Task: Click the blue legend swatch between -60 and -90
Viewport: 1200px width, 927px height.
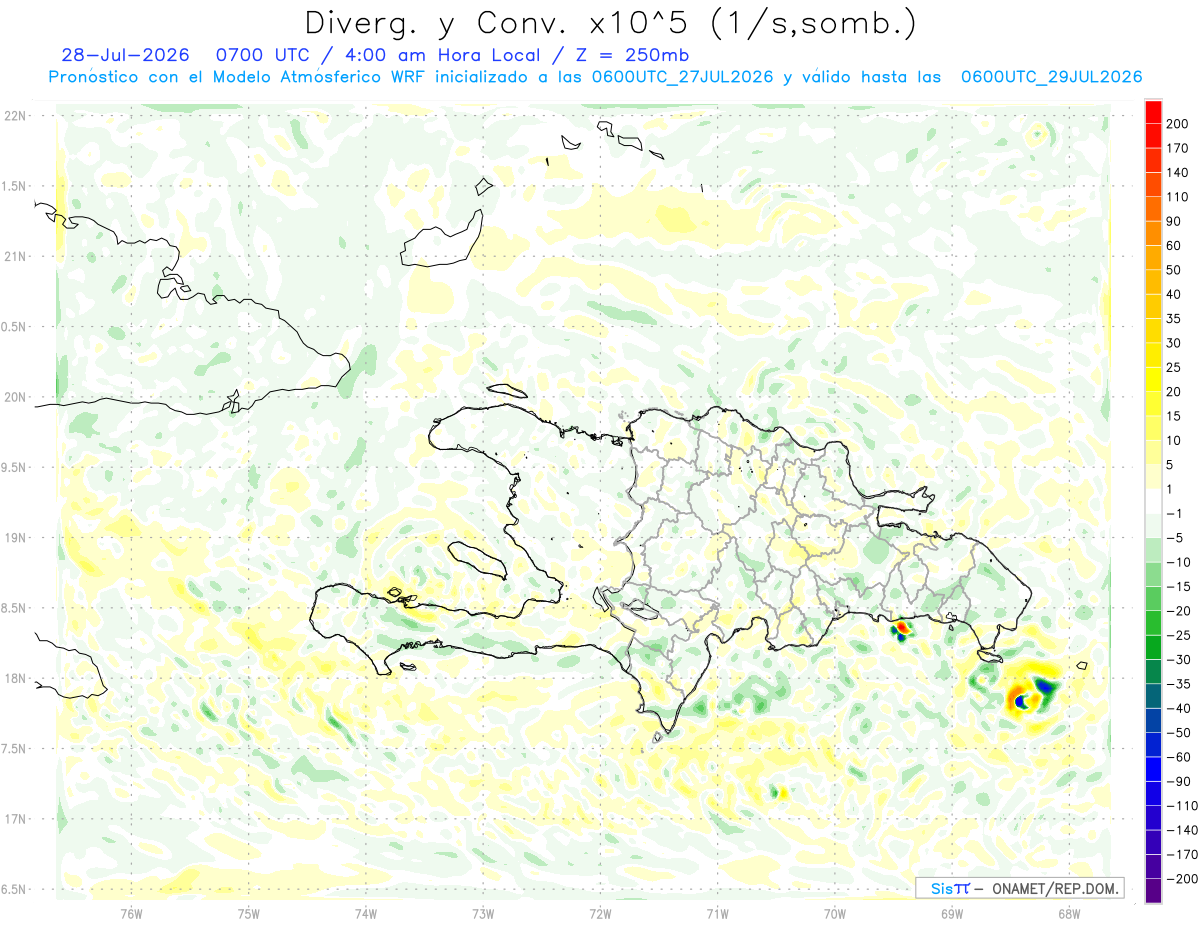Action: pos(1153,770)
